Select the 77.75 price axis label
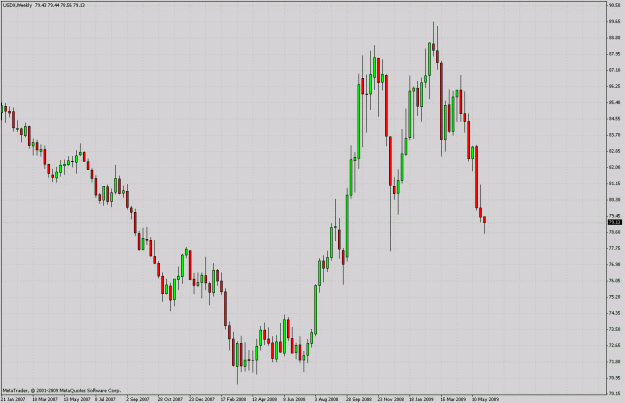Screen dimensions: 625x403 (x=614, y=248)
